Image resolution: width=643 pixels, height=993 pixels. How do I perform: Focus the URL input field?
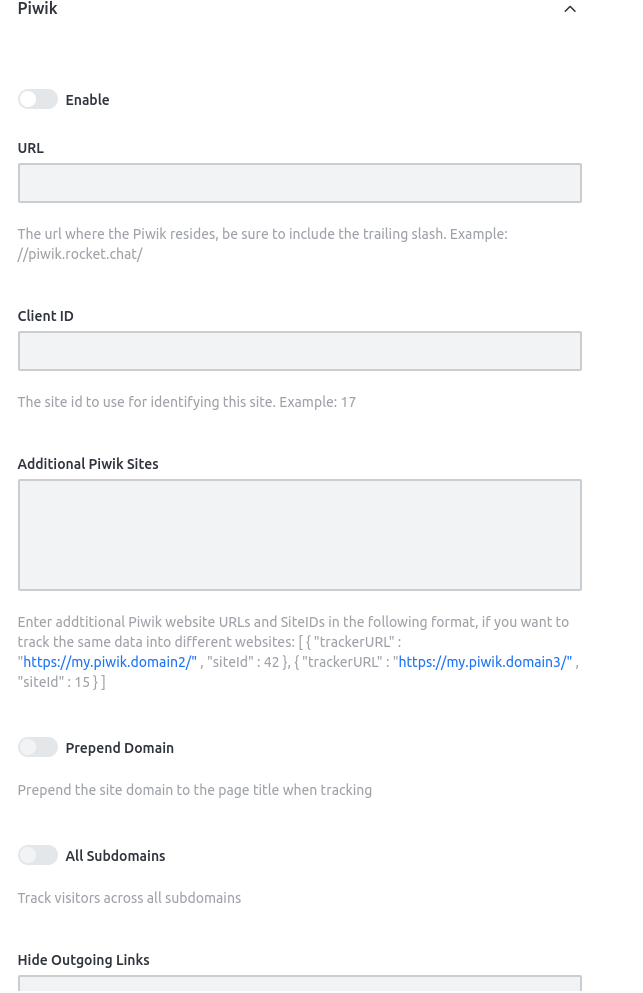(x=299, y=184)
